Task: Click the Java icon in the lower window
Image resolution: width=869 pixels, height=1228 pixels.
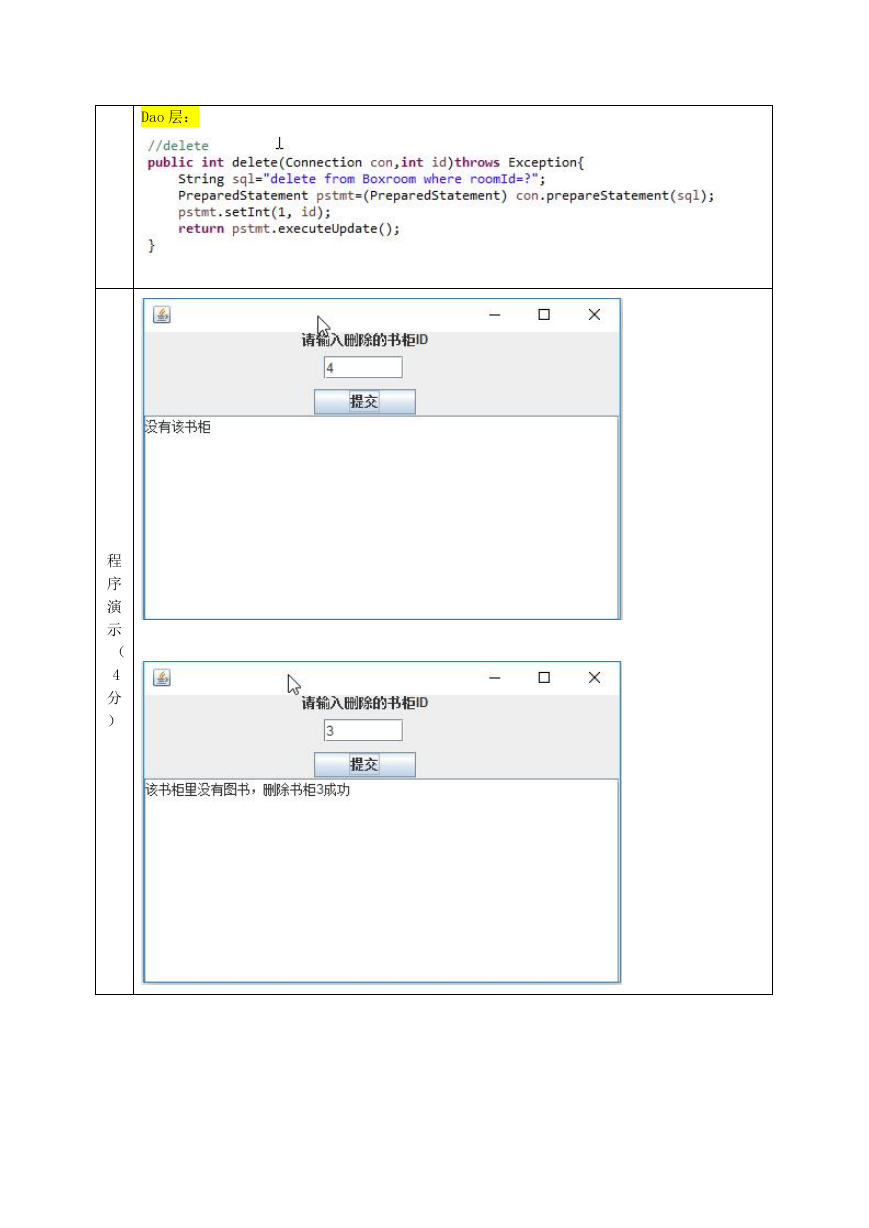Action: 162,678
